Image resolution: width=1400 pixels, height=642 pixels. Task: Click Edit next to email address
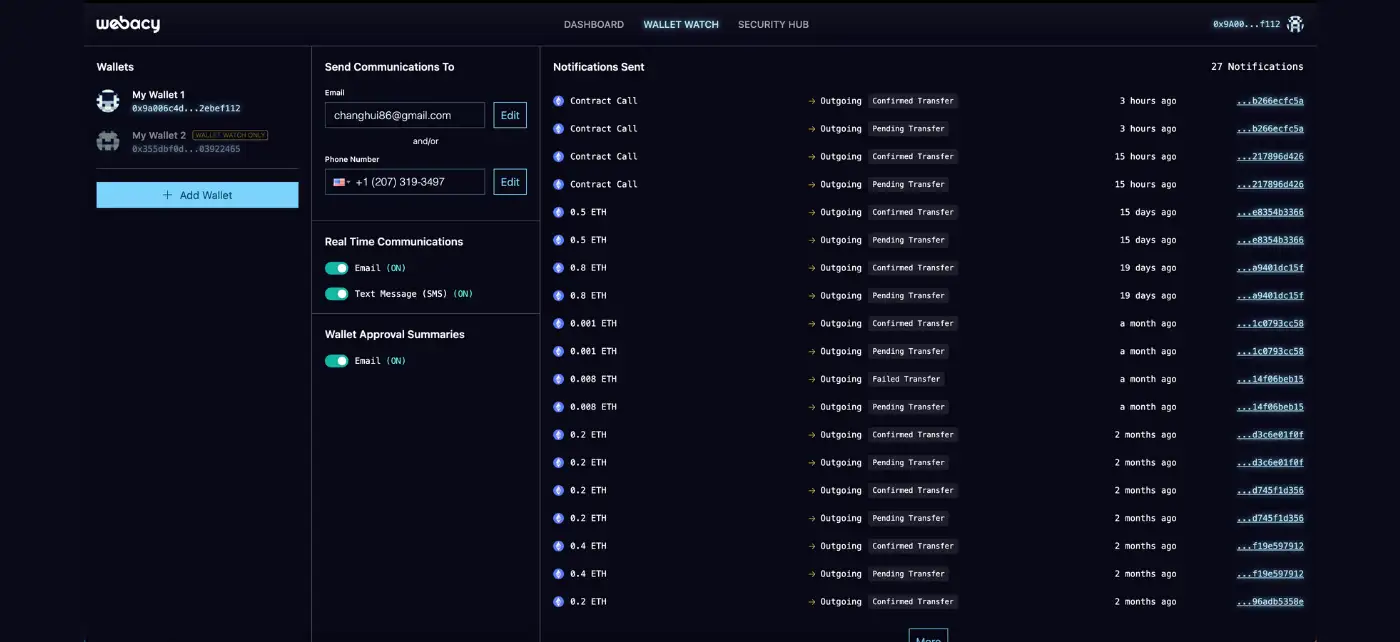pos(510,115)
